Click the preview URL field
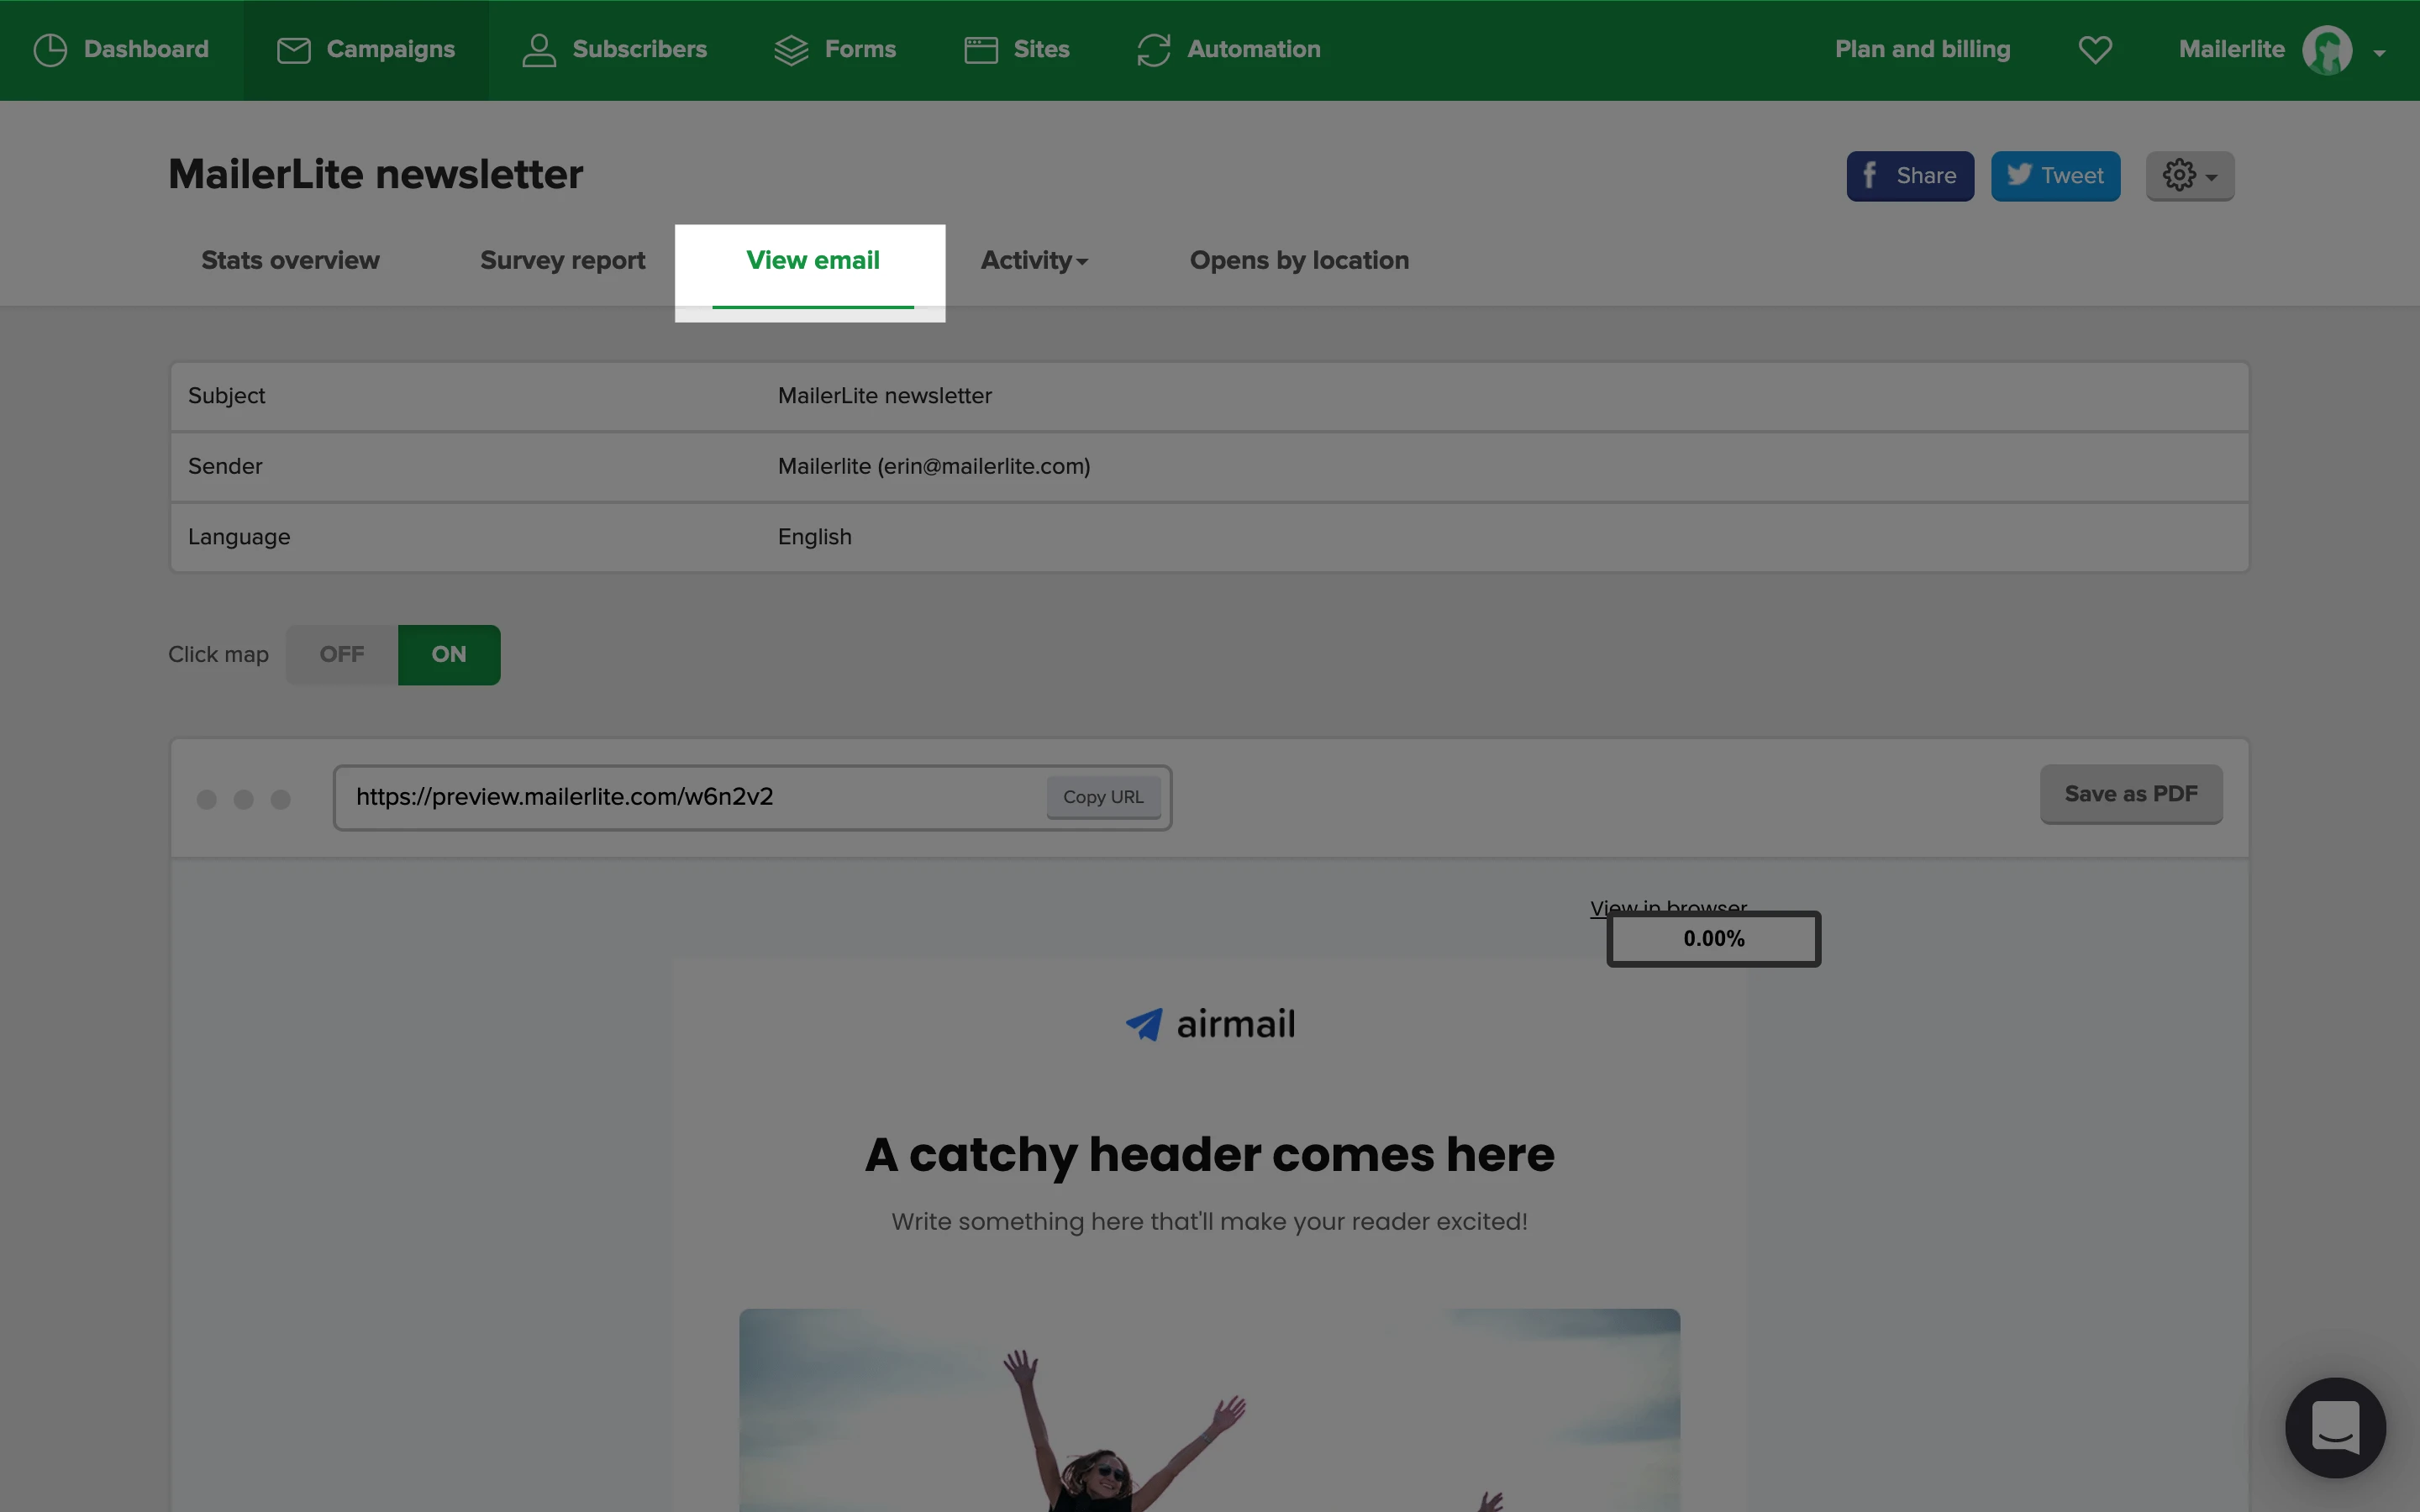2420x1512 pixels. tap(690, 797)
